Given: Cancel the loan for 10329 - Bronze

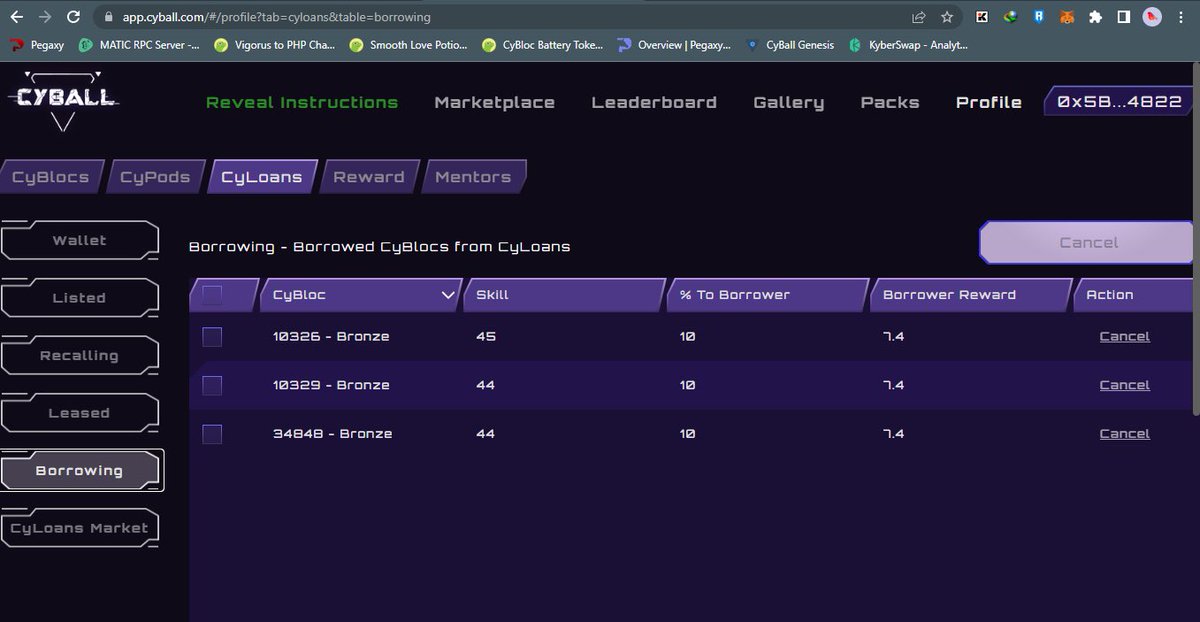Looking at the screenshot, I should [1124, 385].
